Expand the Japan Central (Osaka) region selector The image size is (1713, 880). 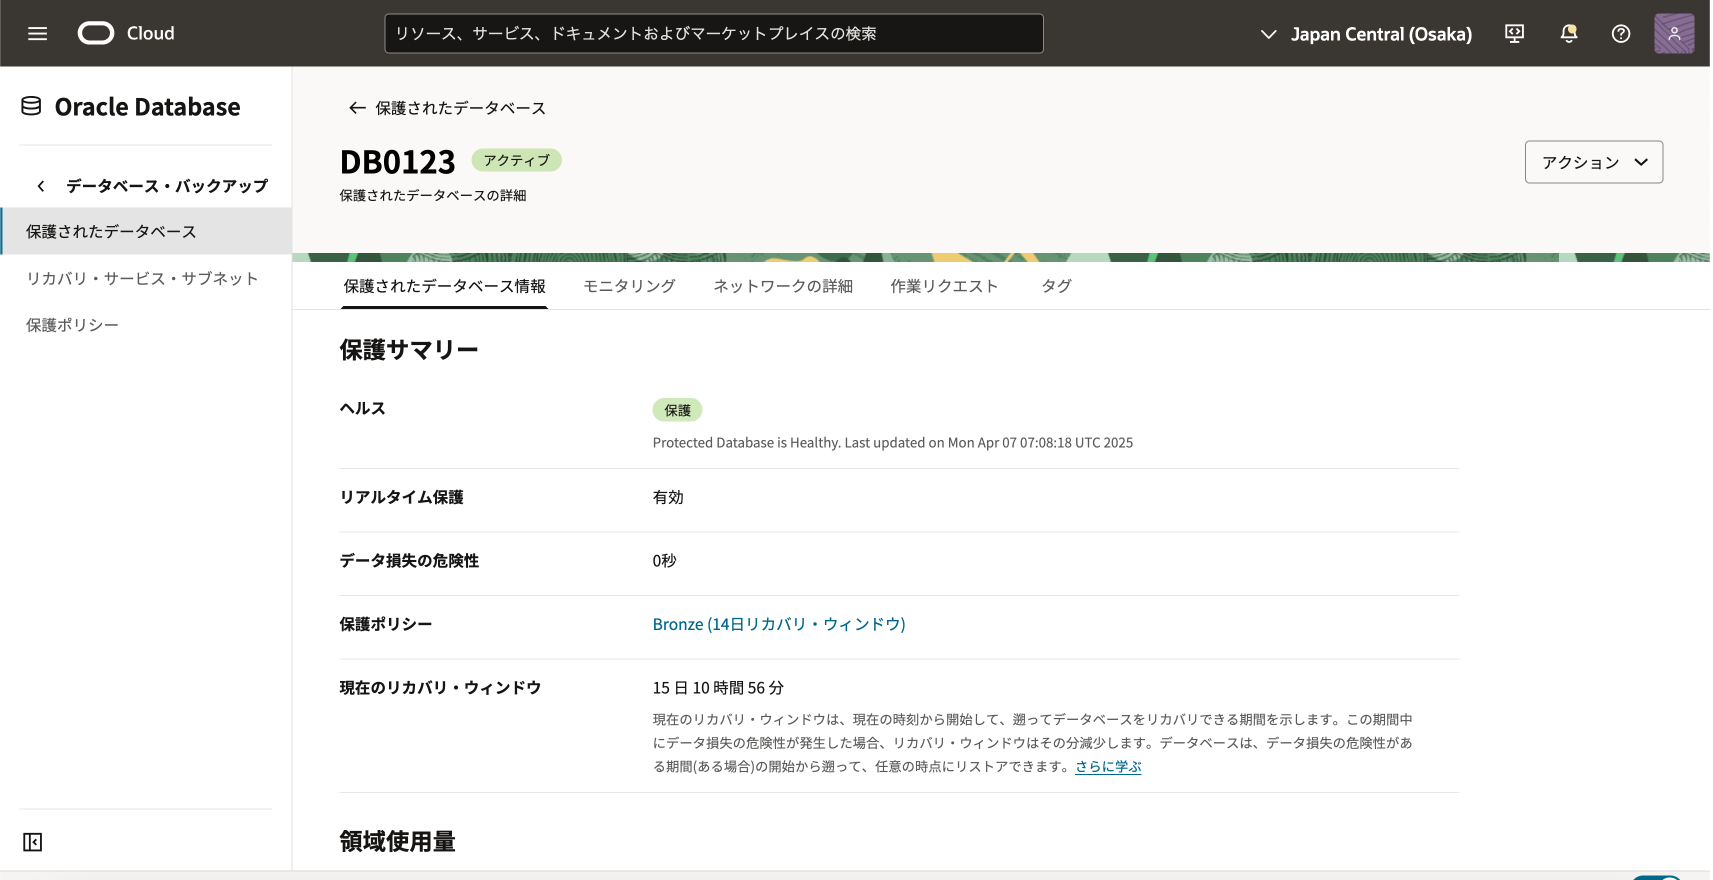pos(1366,34)
